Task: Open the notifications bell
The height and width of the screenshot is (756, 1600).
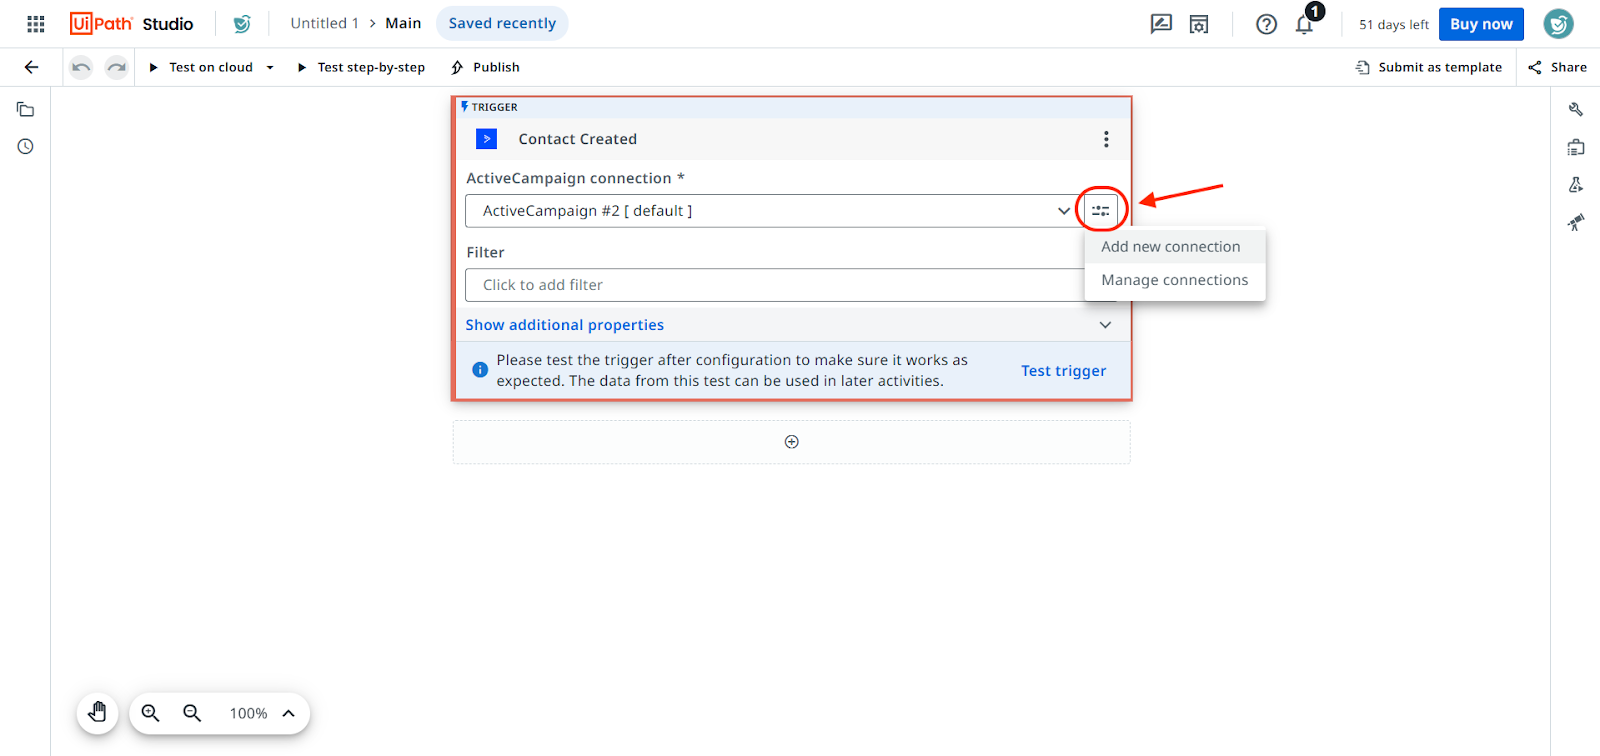Action: 1304,24
